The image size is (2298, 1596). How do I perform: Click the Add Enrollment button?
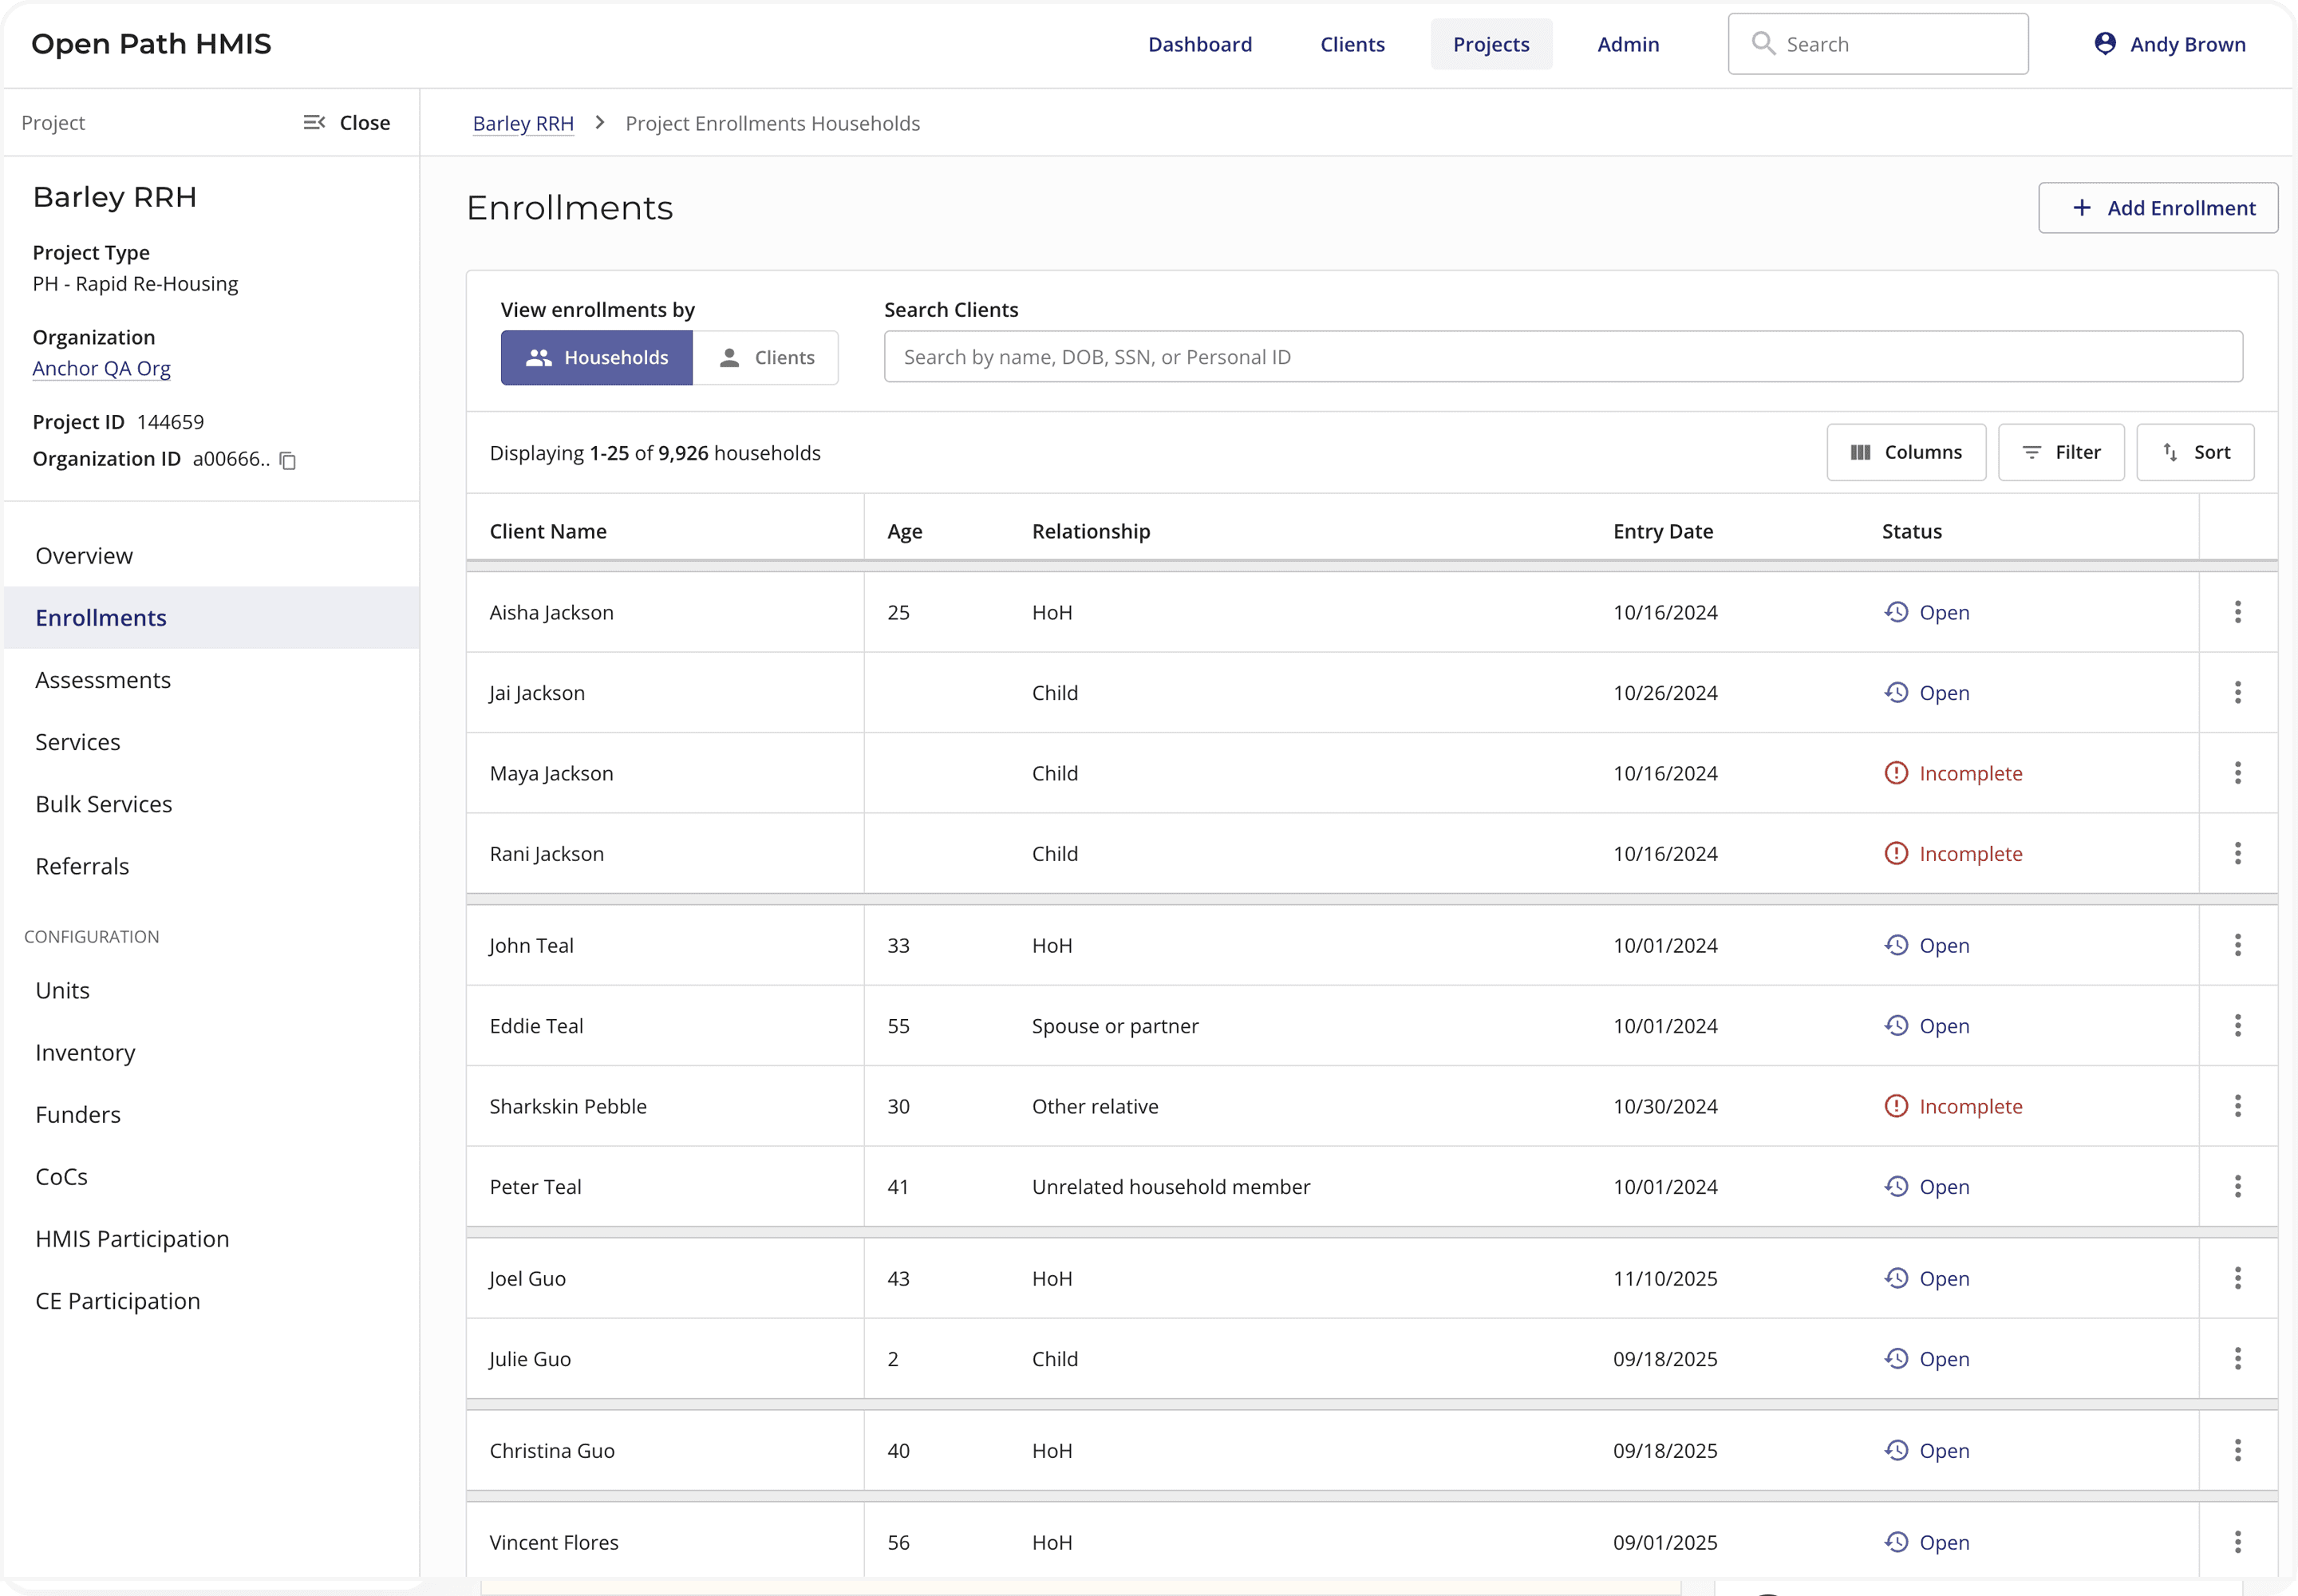(2158, 207)
